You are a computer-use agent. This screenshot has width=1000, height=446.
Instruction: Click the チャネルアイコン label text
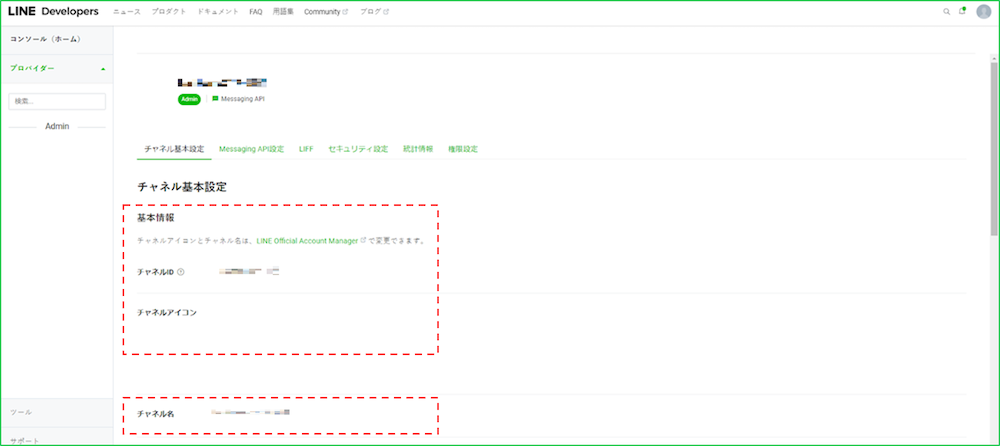pyautogui.click(x=167, y=312)
